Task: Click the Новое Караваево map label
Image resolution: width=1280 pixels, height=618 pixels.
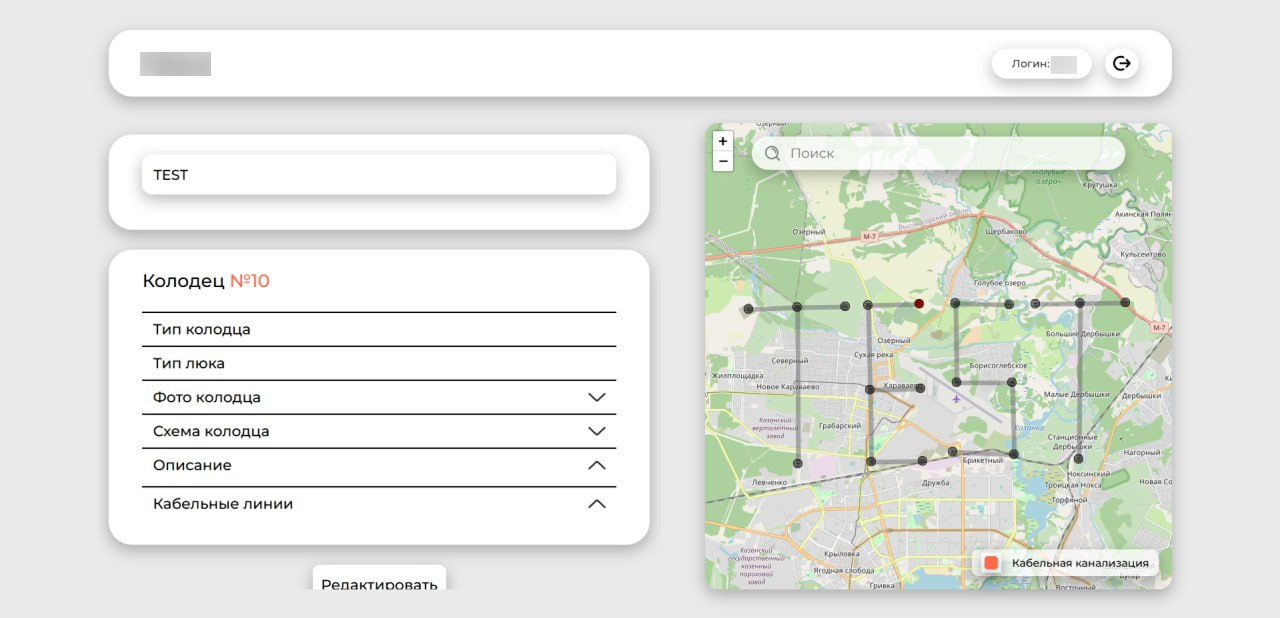Action: click(788, 387)
